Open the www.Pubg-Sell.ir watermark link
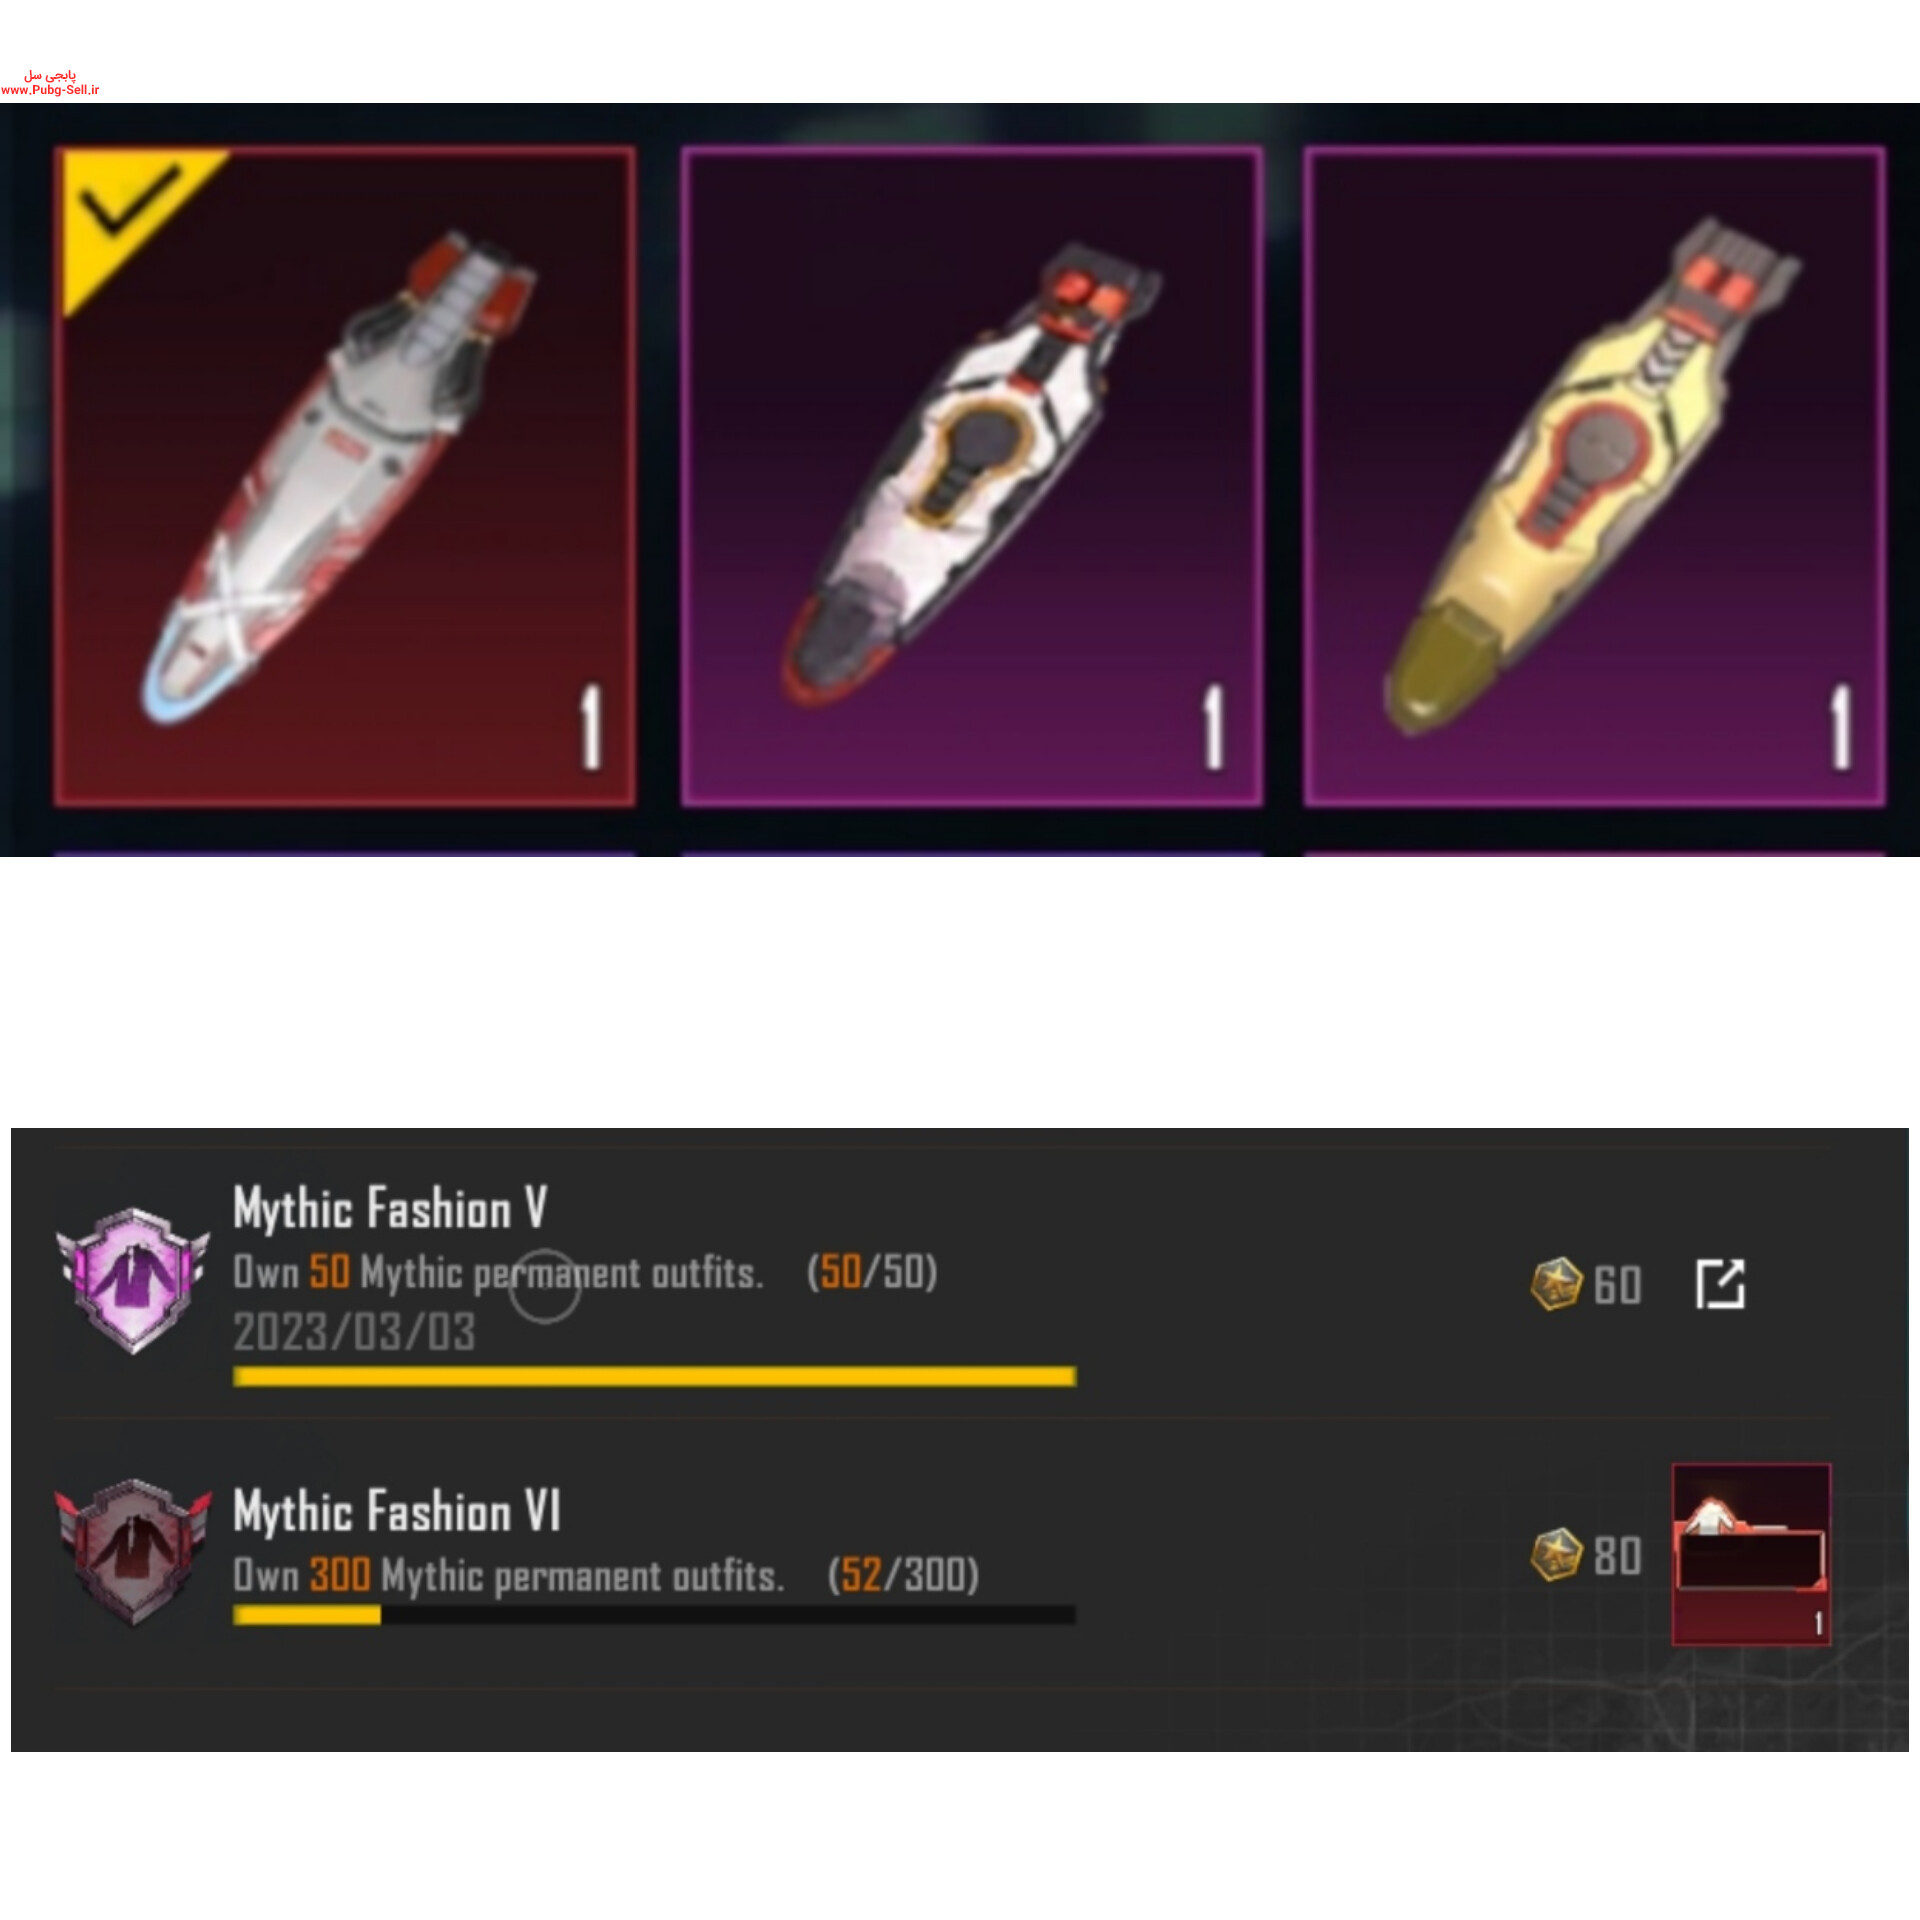 [x=50, y=90]
